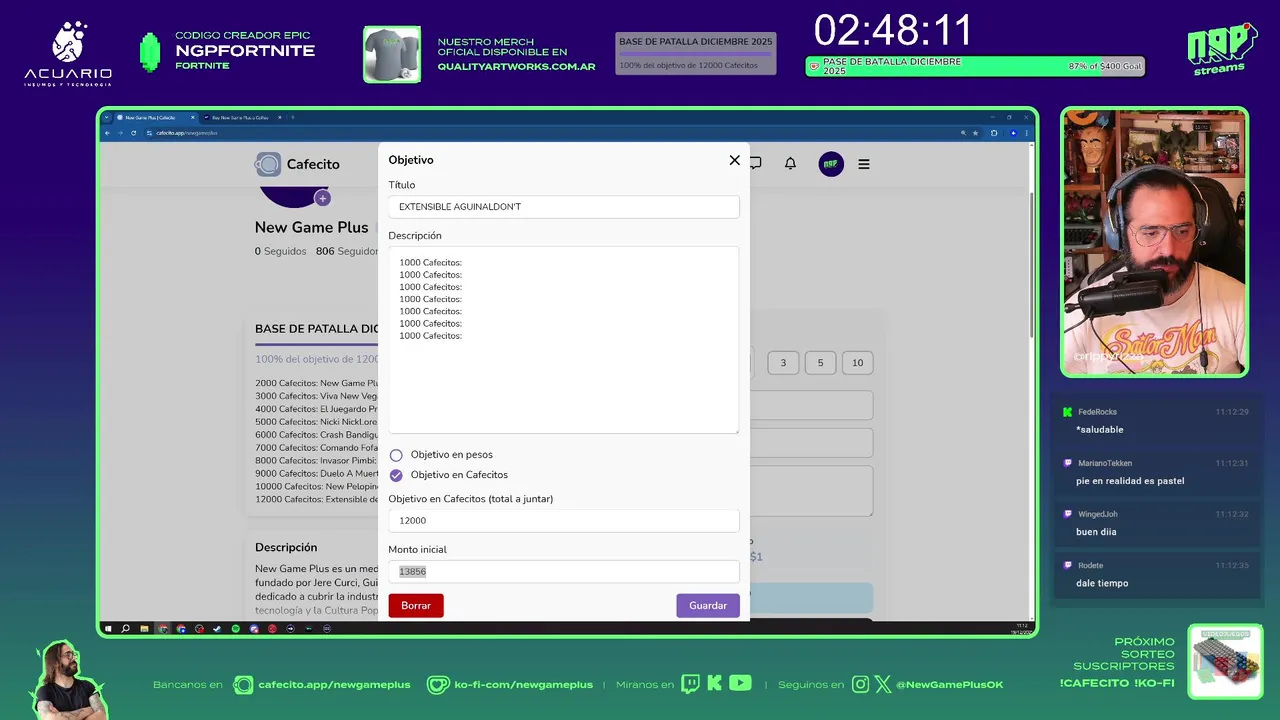
Task: Open Spotify from the taskbar
Action: click(x=236, y=628)
